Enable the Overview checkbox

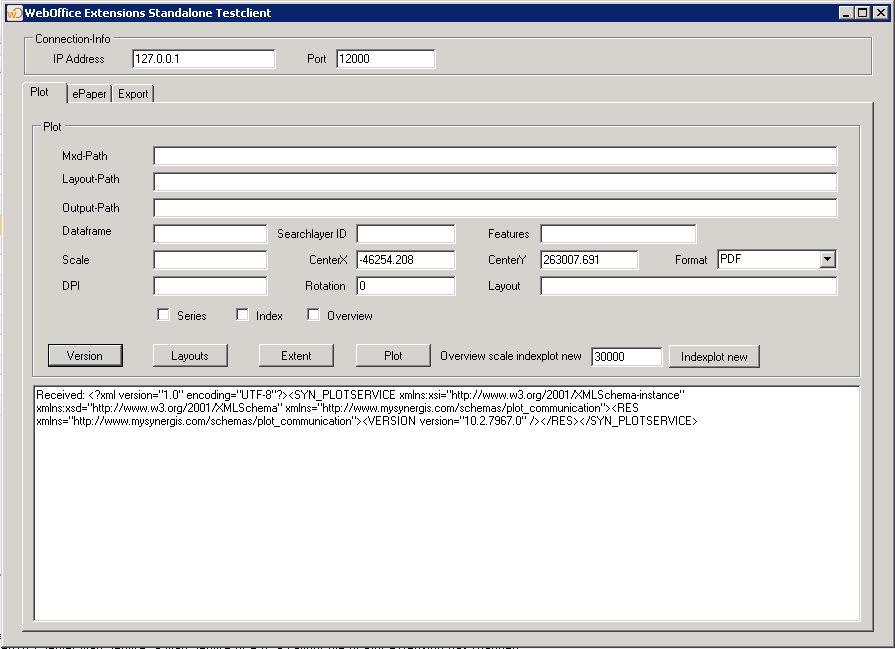point(314,314)
